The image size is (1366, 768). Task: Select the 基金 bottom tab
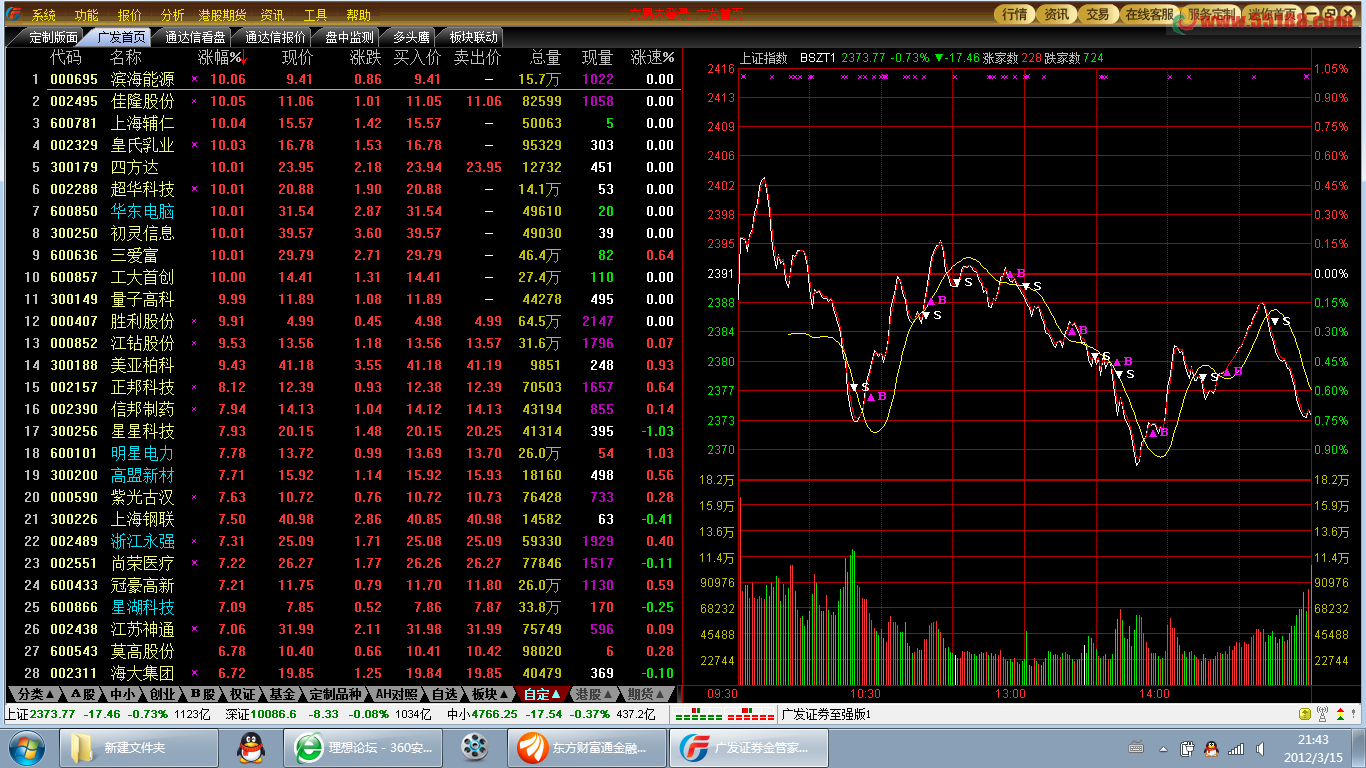pyautogui.click(x=285, y=694)
